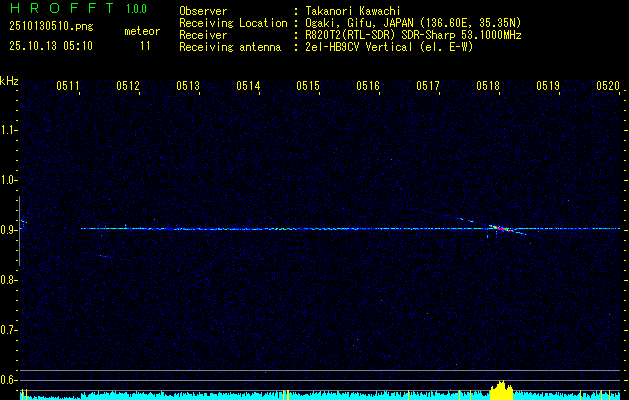The image size is (629, 400).
Task: Click the 0513 time marker
Action: pyautogui.click(x=188, y=85)
